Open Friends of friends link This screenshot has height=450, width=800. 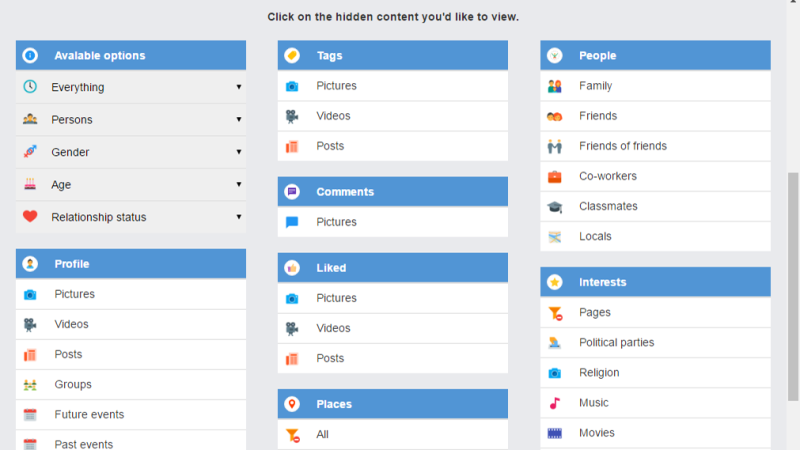pyautogui.click(x=622, y=146)
